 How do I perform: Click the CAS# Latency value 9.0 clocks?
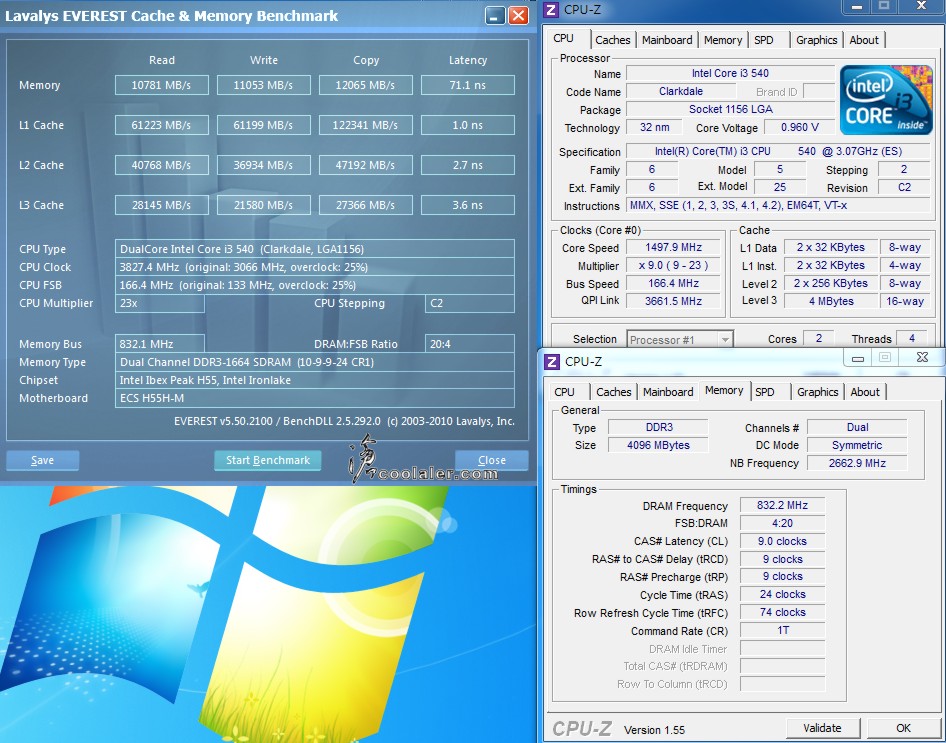tap(782, 541)
